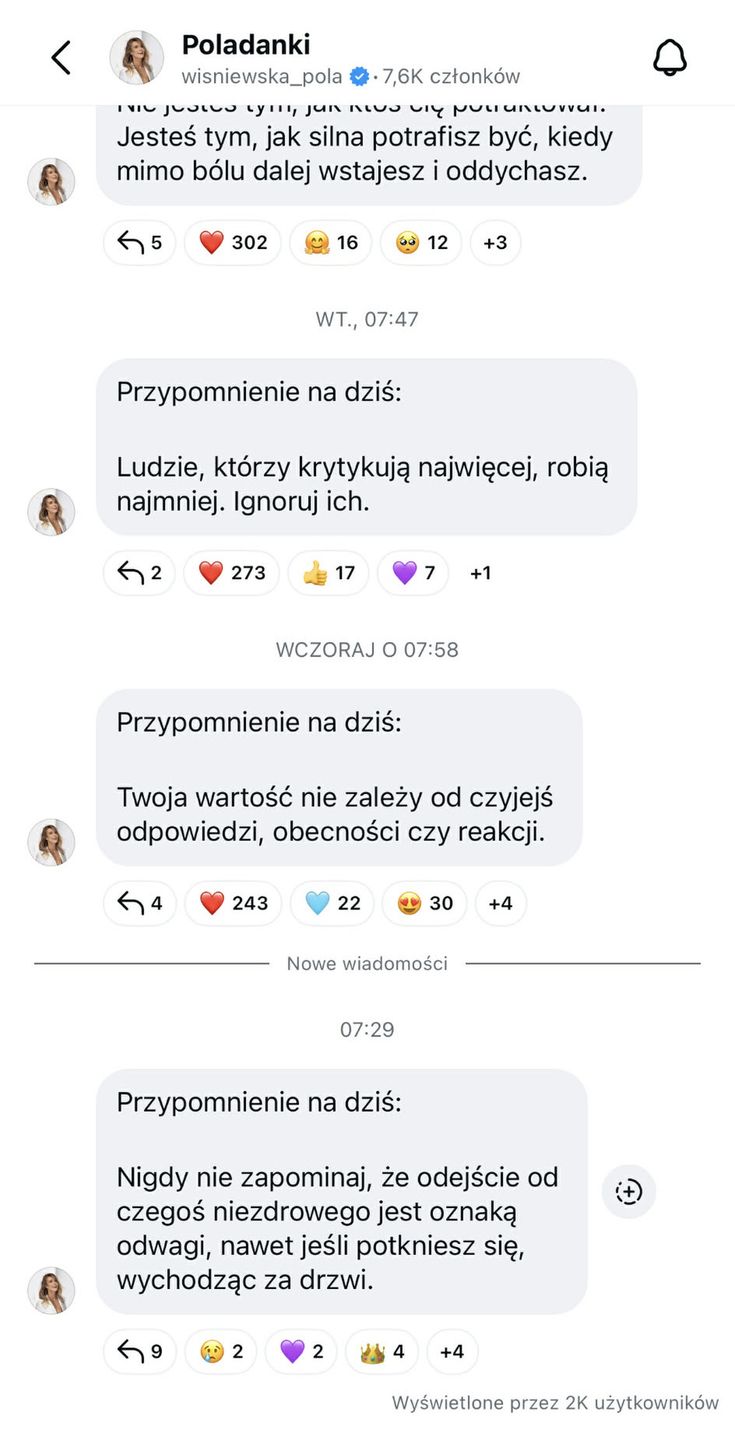Expand the +4 reactions under the WCZORAJ message
Screen dimensions: 735x1440
pos(500,903)
